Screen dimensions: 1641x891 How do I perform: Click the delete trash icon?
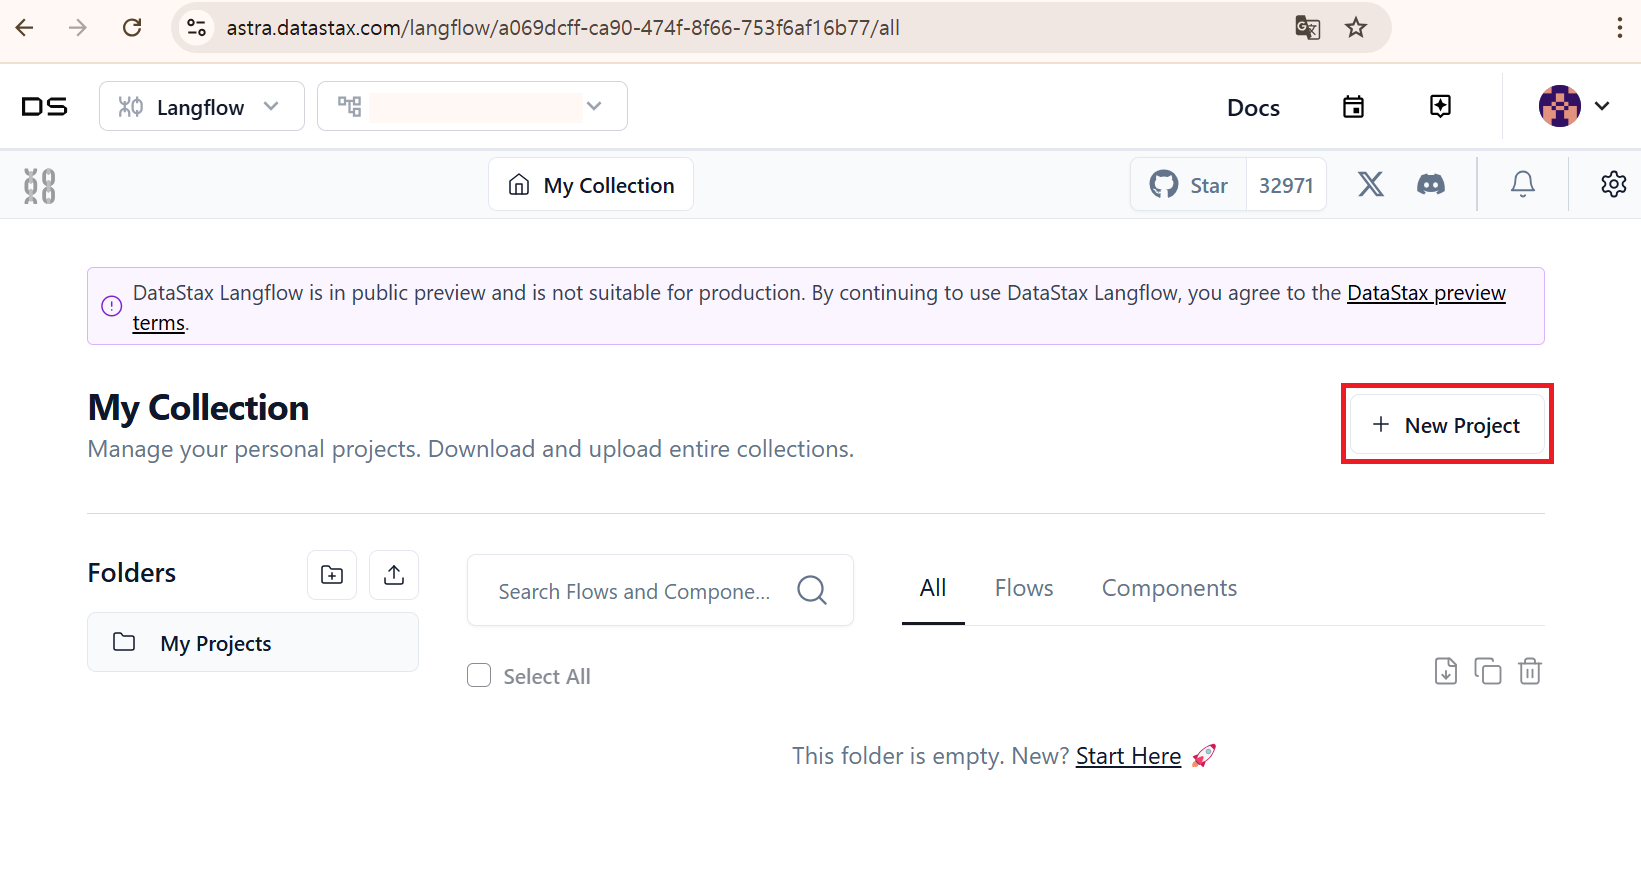pyautogui.click(x=1530, y=671)
